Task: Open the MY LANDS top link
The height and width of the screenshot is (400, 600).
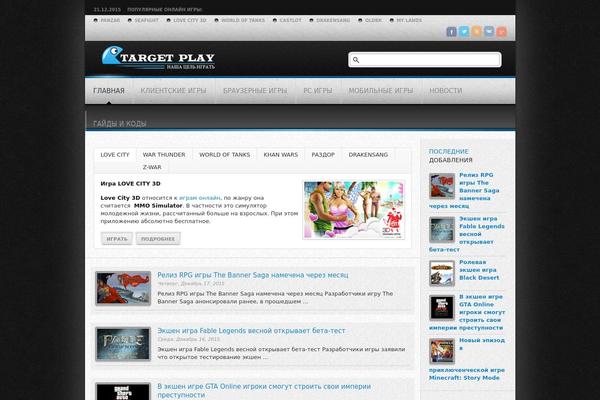Action: tap(409, 20)
